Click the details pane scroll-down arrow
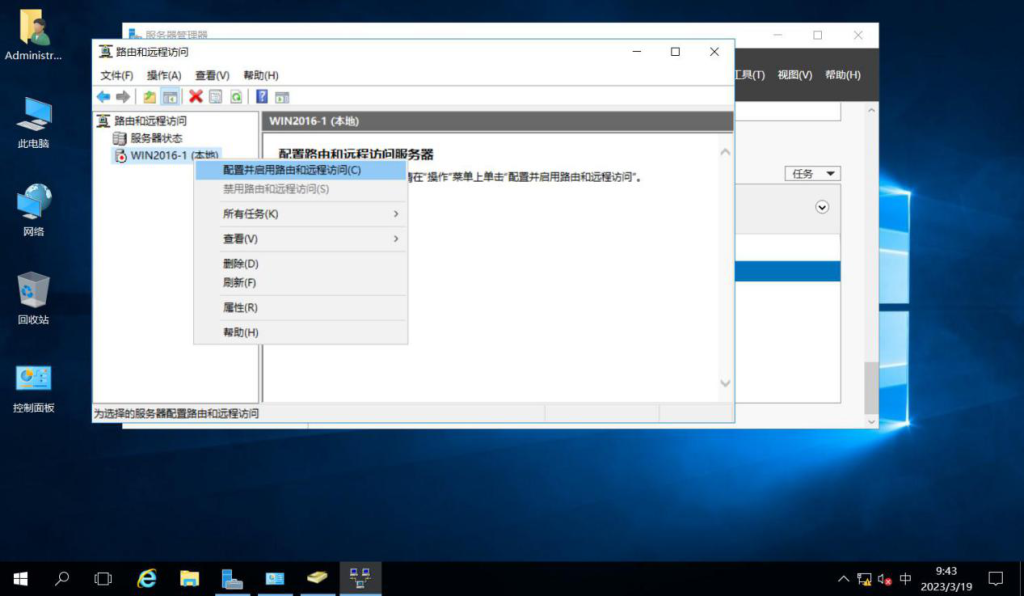Viewport: 1024px width, 596px height. pyautogui.click(x=725, y=383)
